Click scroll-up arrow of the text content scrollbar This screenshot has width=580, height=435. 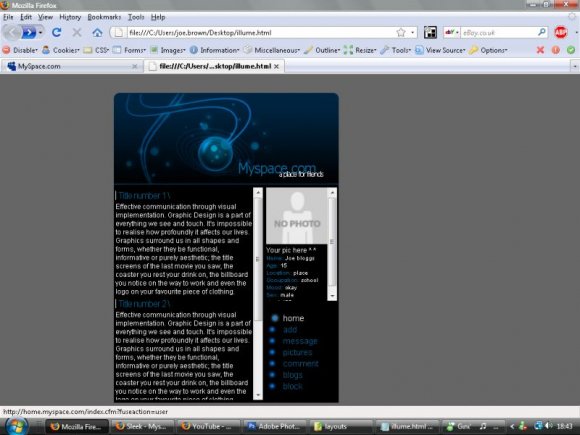[258, 192]
